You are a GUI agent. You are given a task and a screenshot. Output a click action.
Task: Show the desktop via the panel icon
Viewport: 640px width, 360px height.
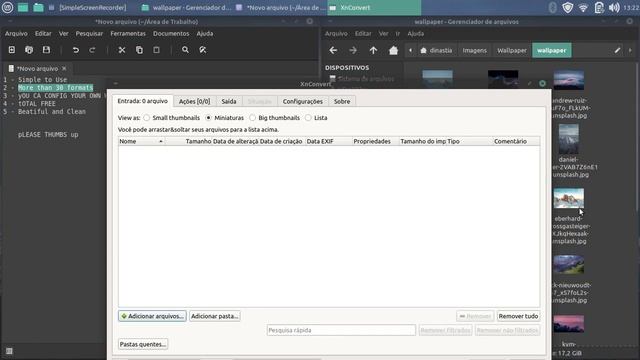click(23, 7)
